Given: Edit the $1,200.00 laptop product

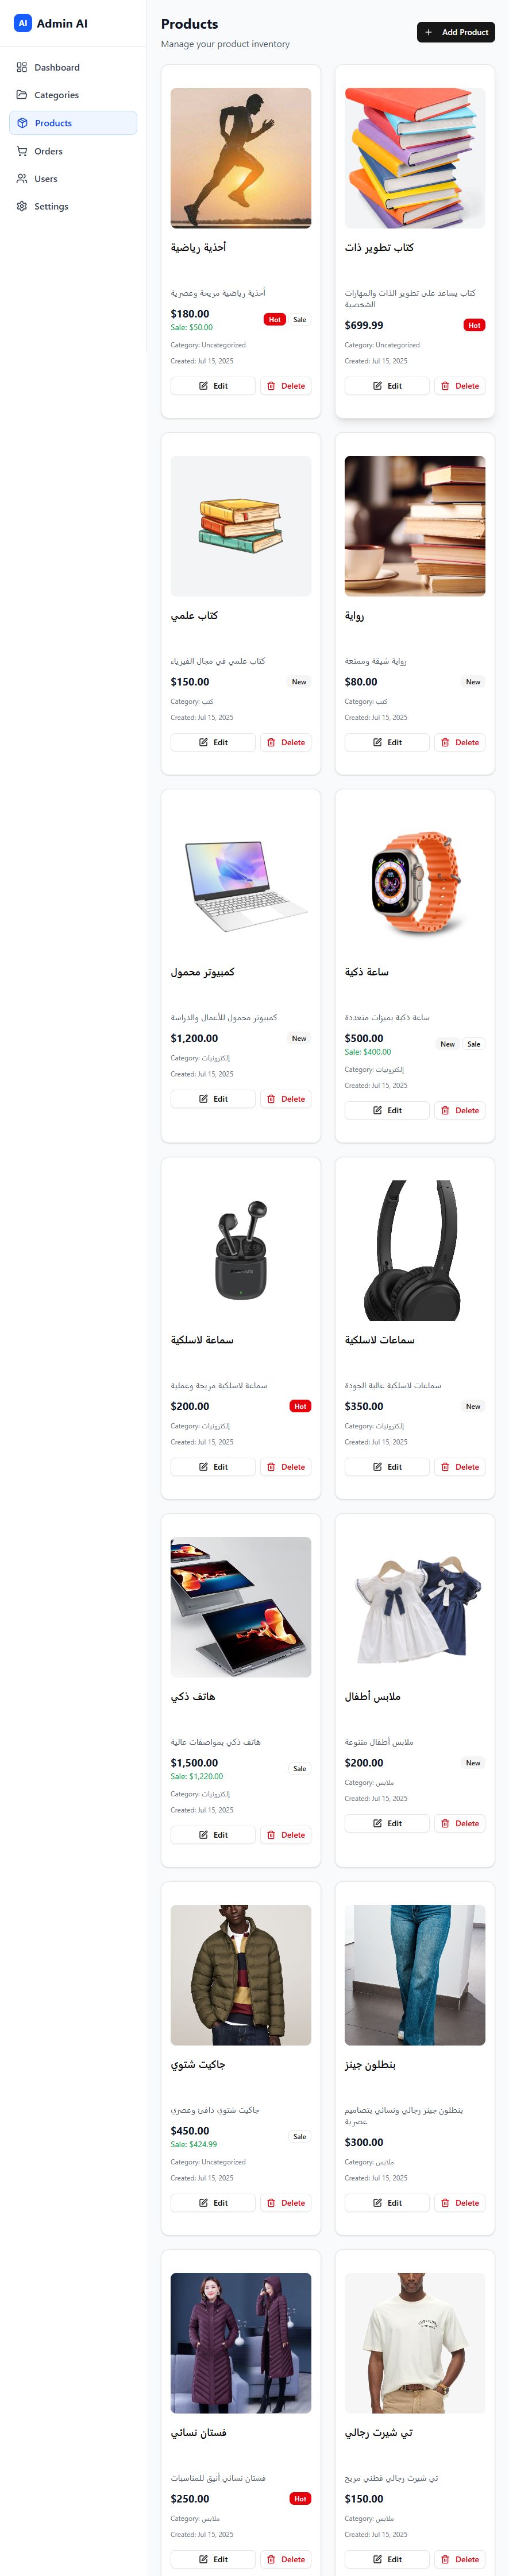Looking at the screenshot, I should [x=213, y=1099].
